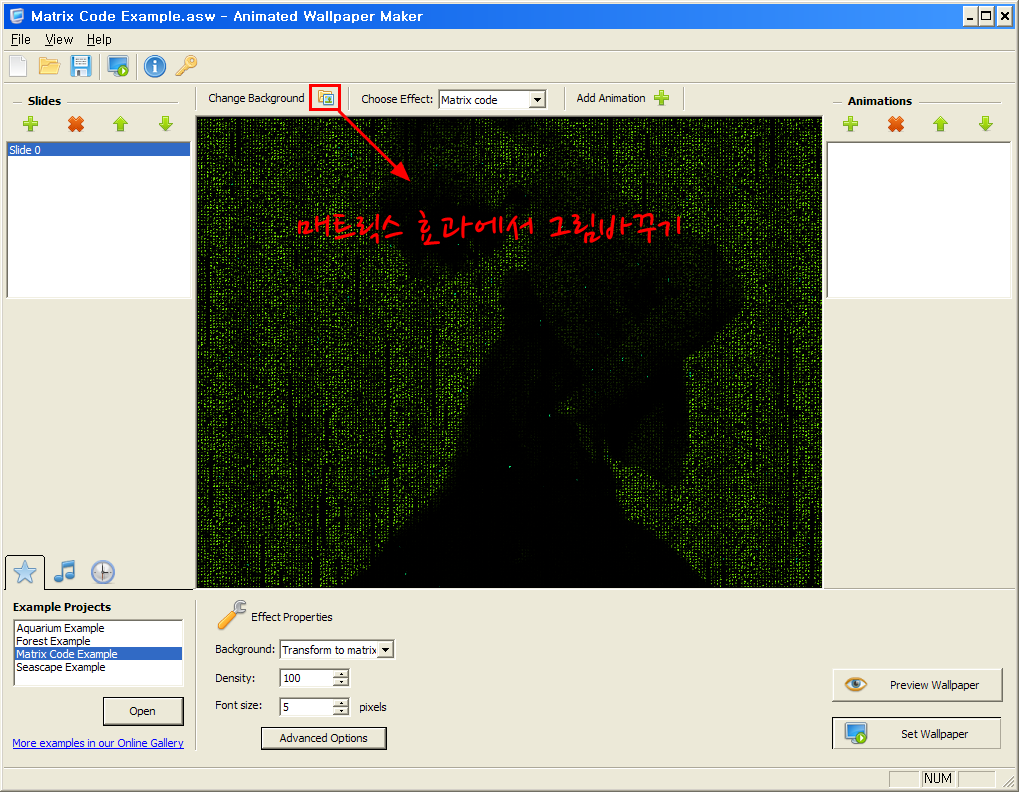
Task: Minimize the Animated Wallpaper Maker window
Action: (970, 16)
